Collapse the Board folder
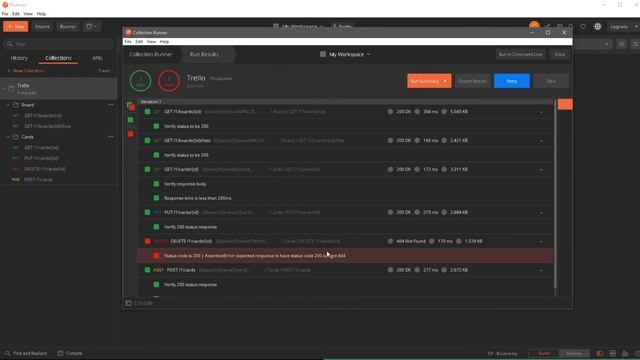Viewport: 640px width, 360px height. [x=8, y=105]
